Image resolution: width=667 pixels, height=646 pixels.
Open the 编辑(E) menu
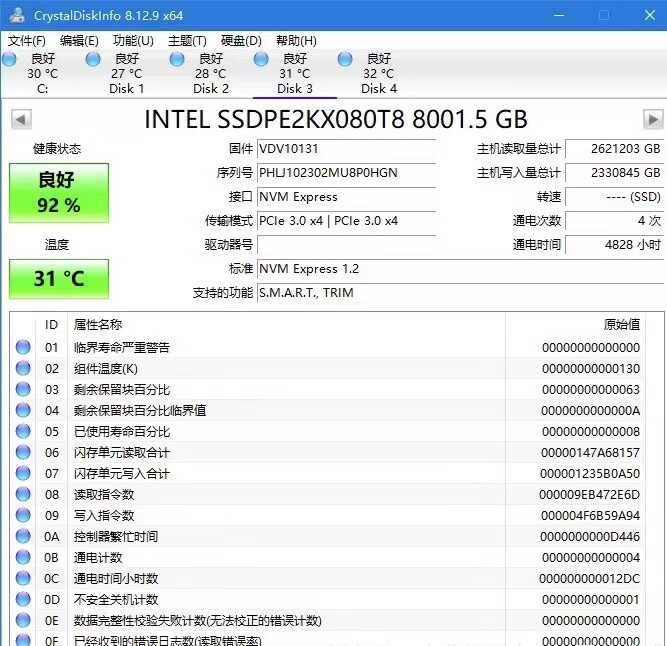(x=79, y=41)
